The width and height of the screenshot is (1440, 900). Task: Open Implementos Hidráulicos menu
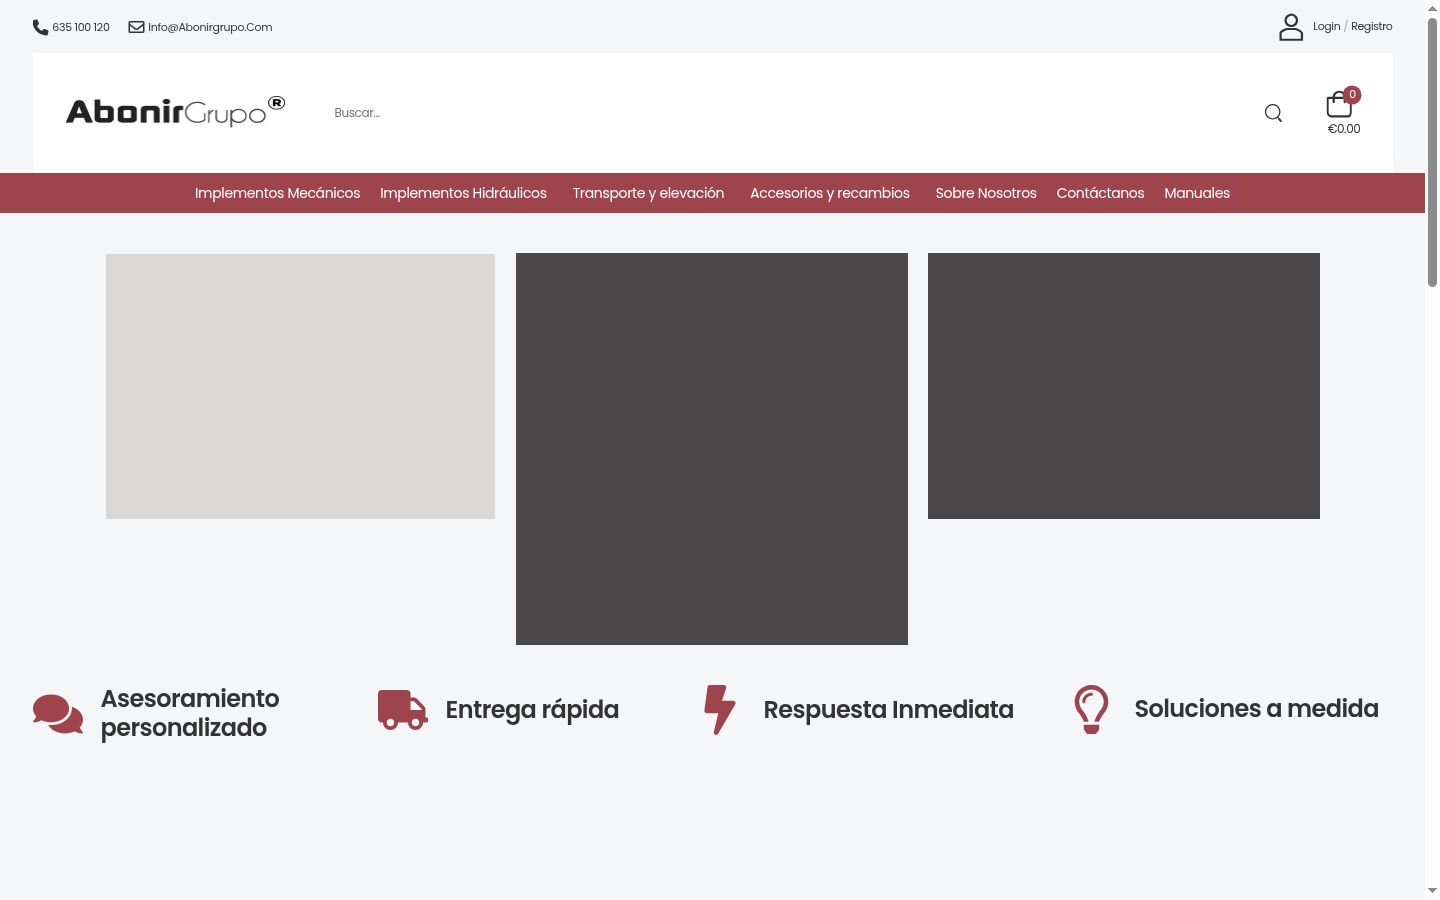click(463, 193)
